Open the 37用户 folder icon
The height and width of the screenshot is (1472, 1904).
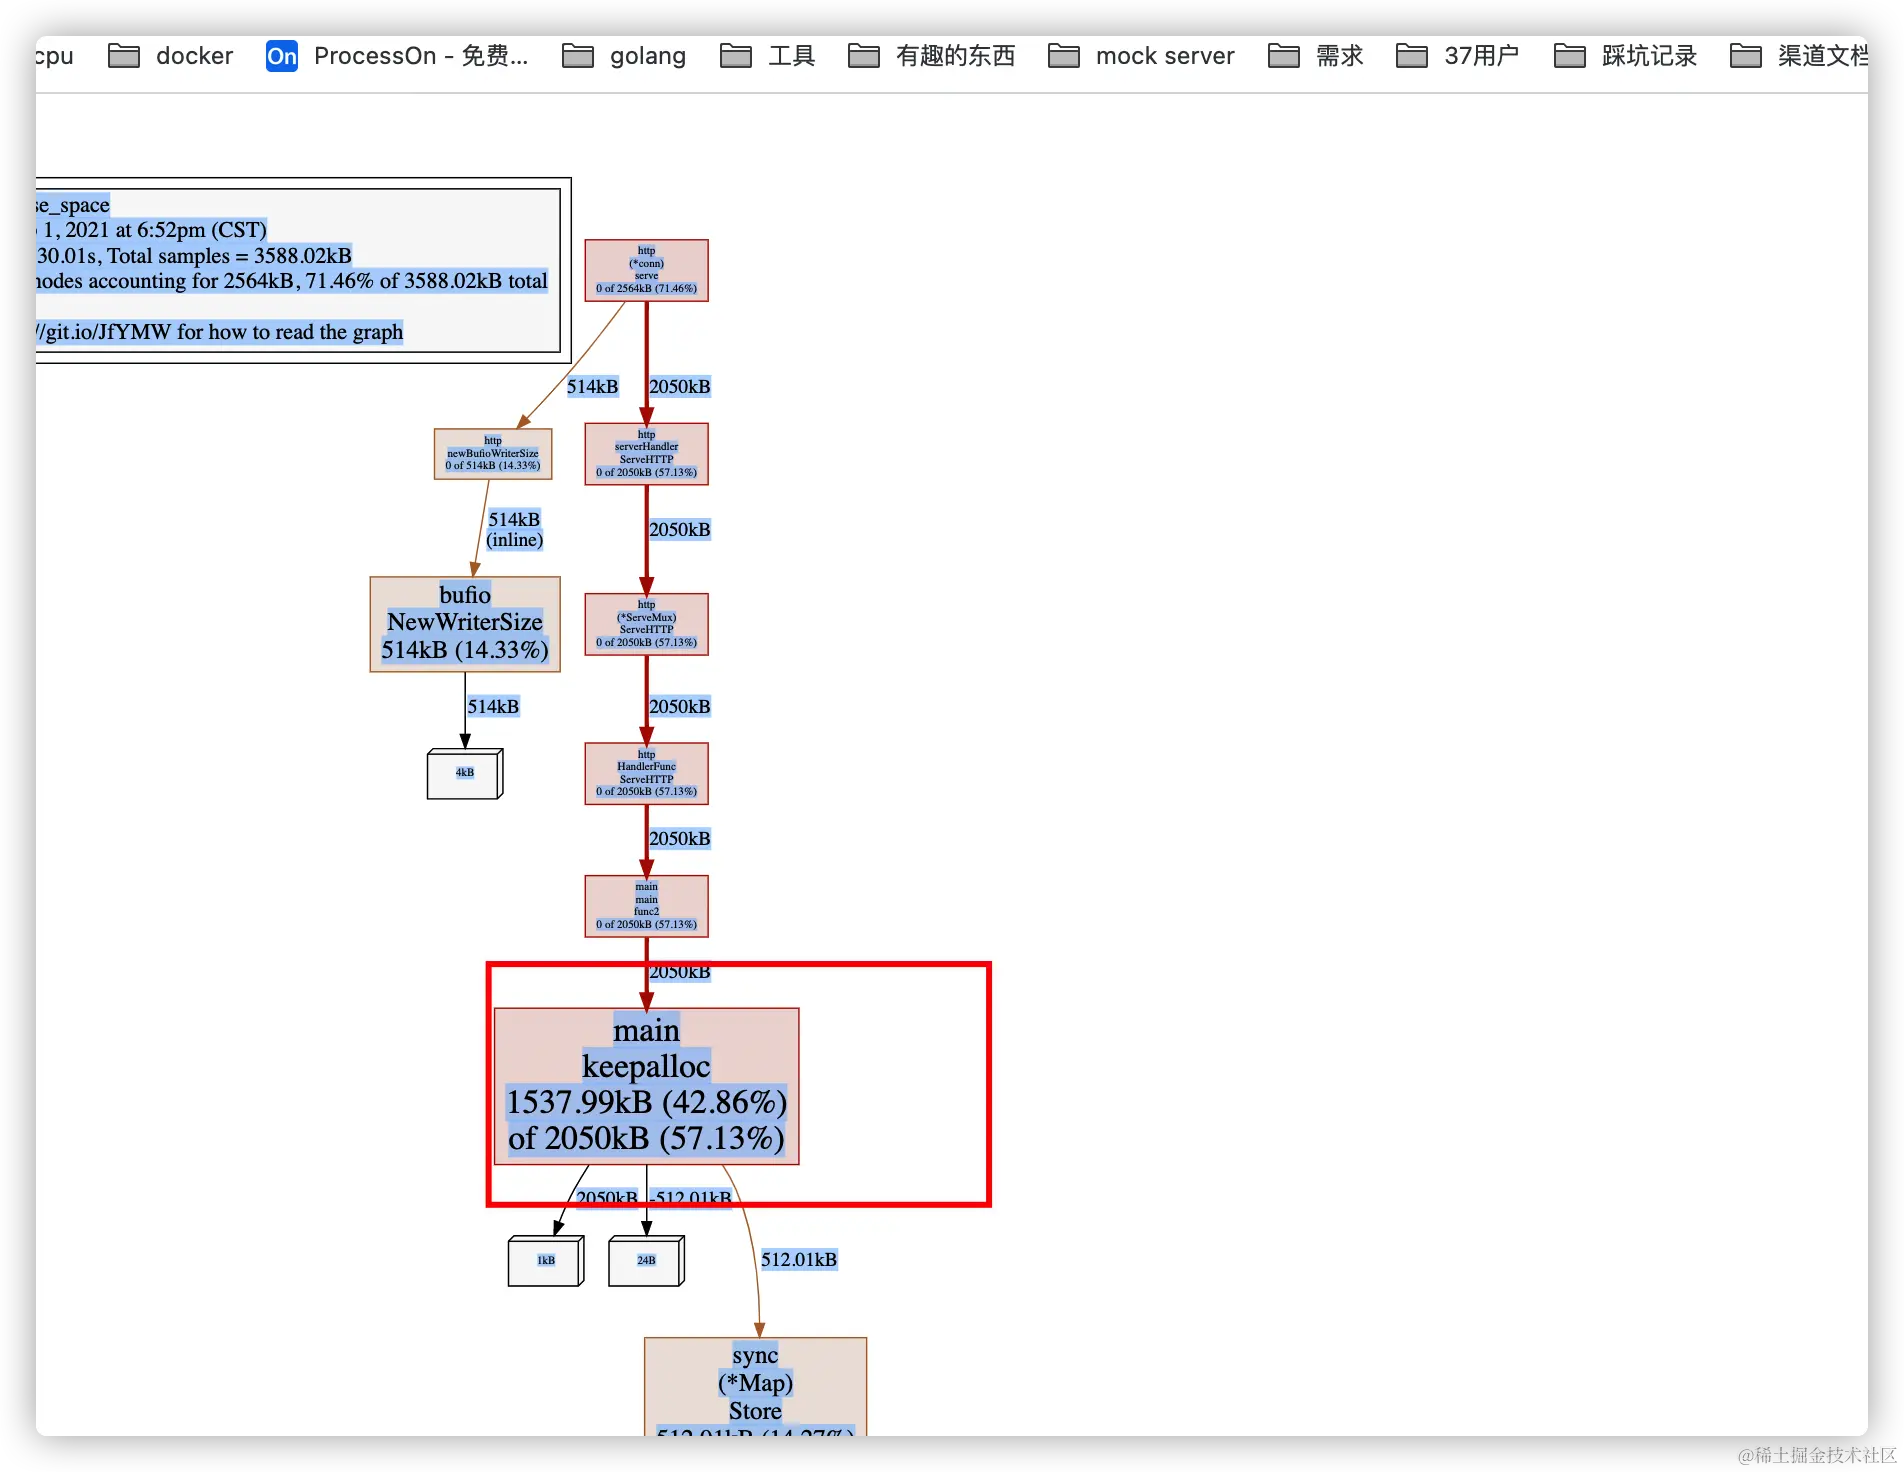coord(1411,56)
